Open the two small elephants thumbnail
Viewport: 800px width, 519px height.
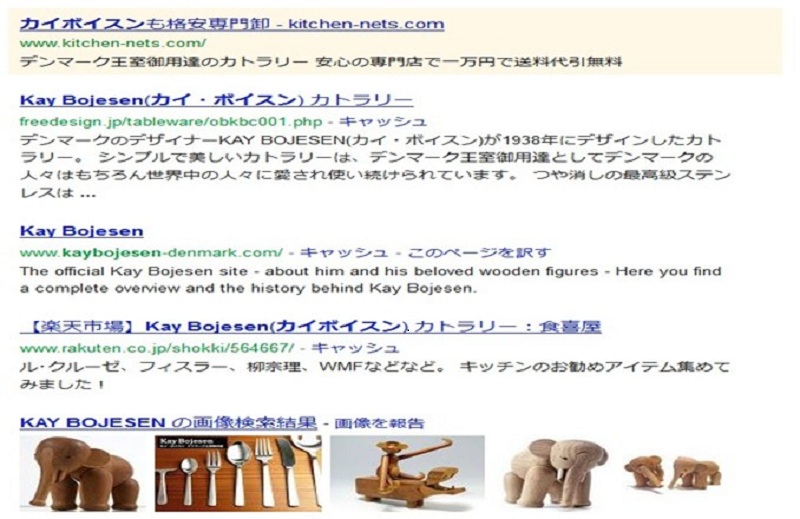point(673,473)
